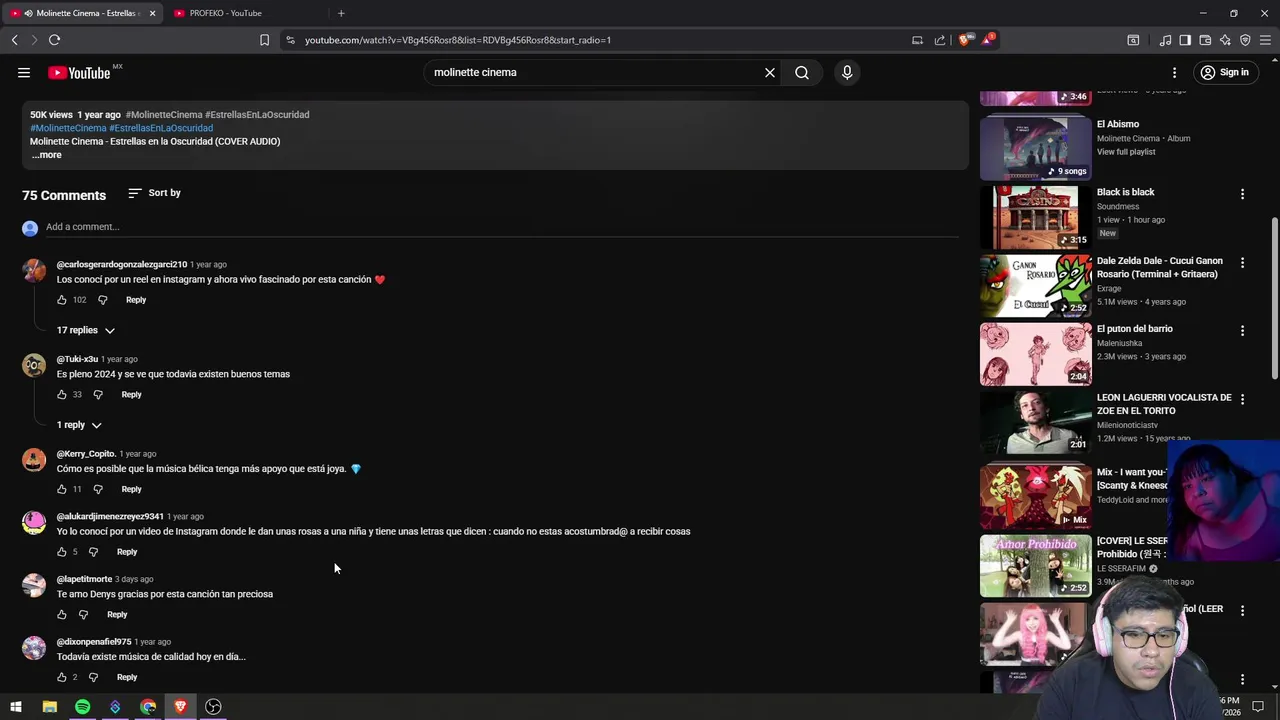Close the Molinette Cinema tab
The height and width of the screenshot is (720, 1280).
coord(153,13)
